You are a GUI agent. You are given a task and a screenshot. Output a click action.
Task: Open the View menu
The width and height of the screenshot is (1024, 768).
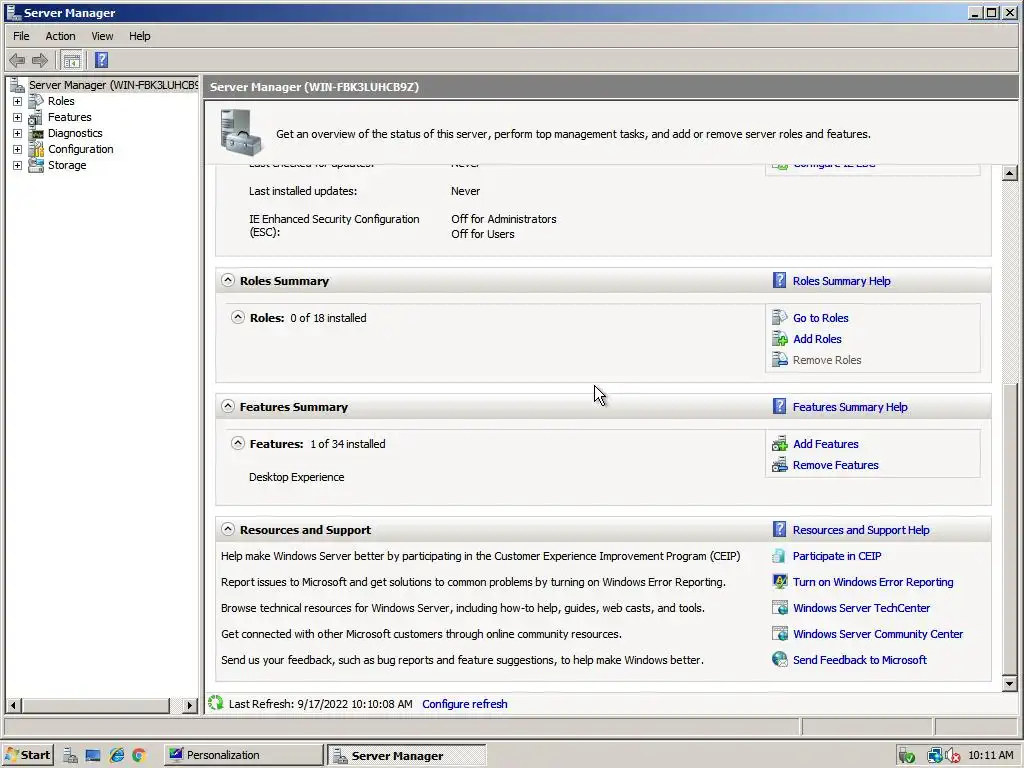[102, 36]
